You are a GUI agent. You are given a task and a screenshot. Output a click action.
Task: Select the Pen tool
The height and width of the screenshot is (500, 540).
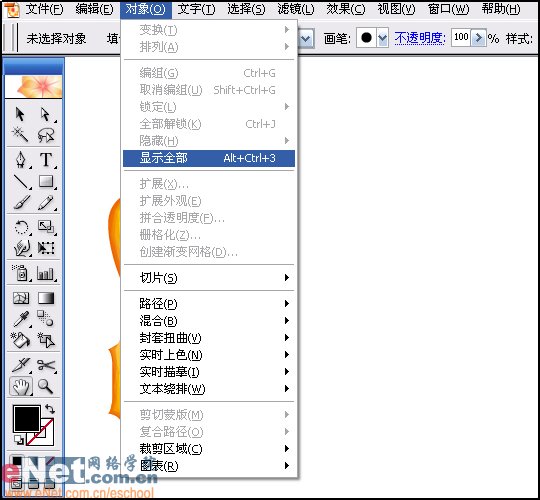(x=21, y=160)
